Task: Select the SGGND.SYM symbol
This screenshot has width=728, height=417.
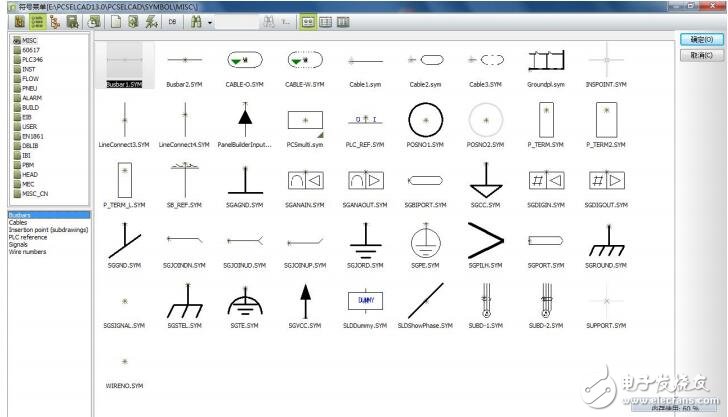Action: click(124, 241)
